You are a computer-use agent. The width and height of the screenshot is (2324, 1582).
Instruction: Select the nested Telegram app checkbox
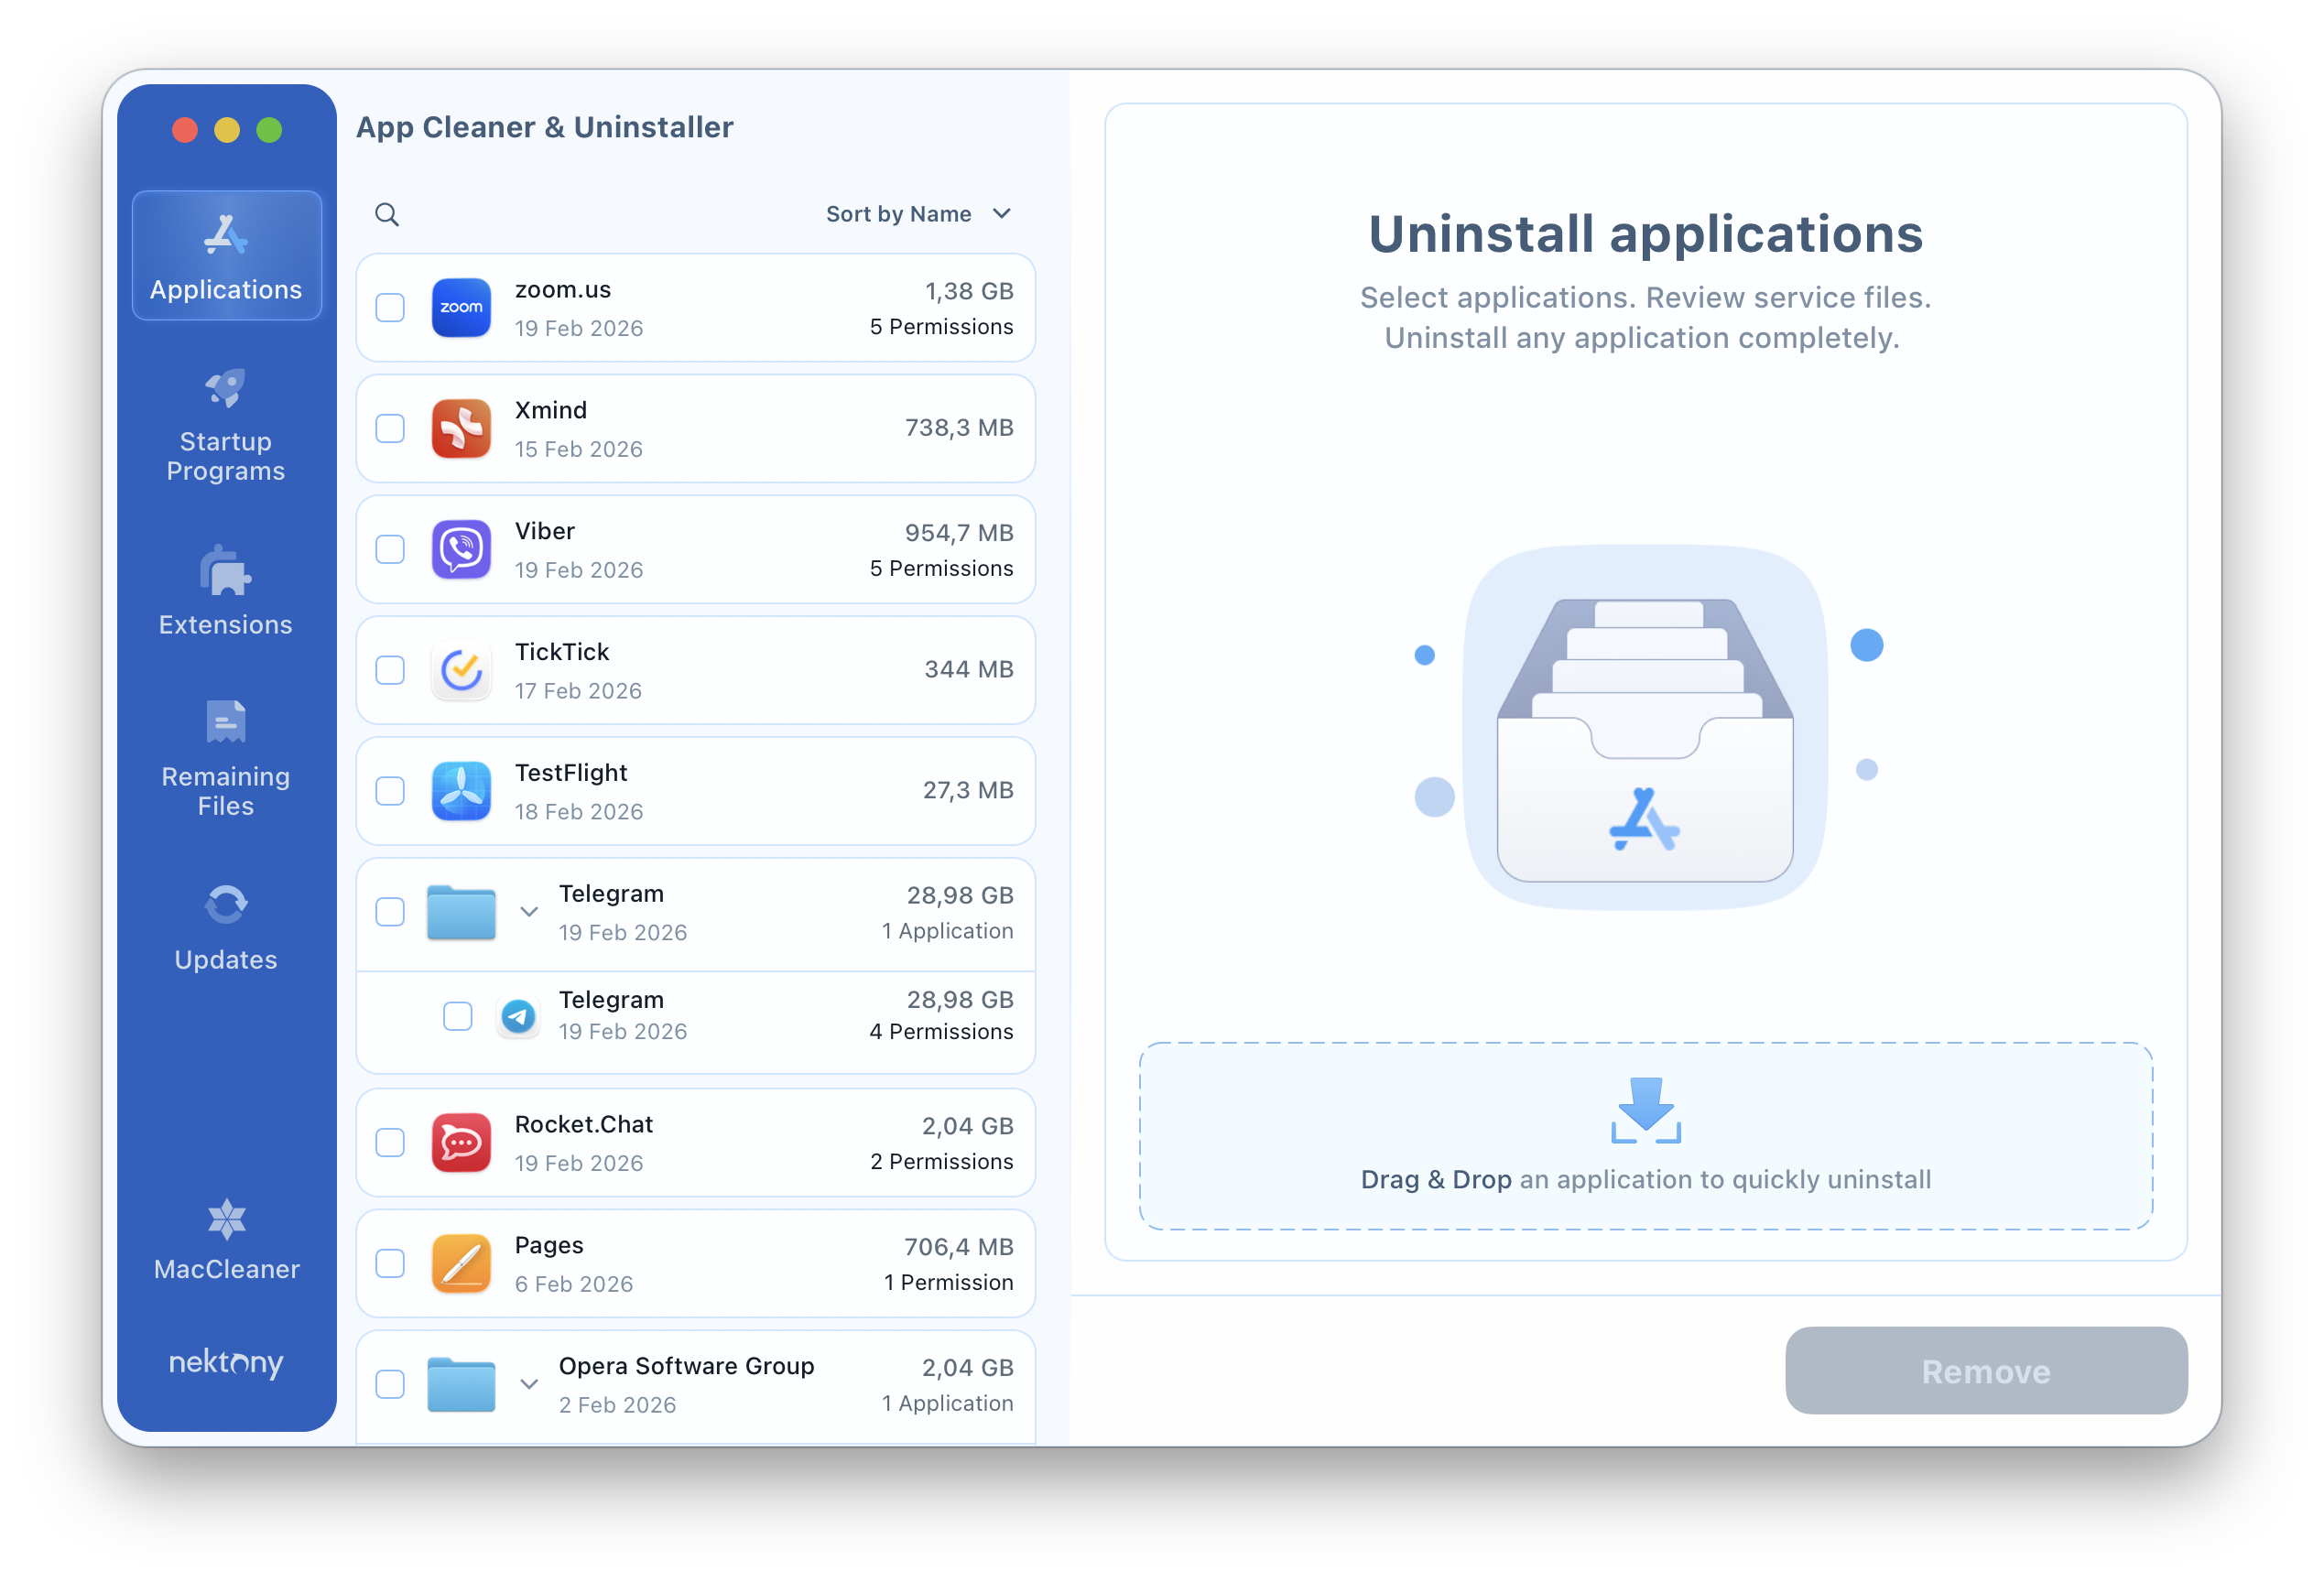457,1015
